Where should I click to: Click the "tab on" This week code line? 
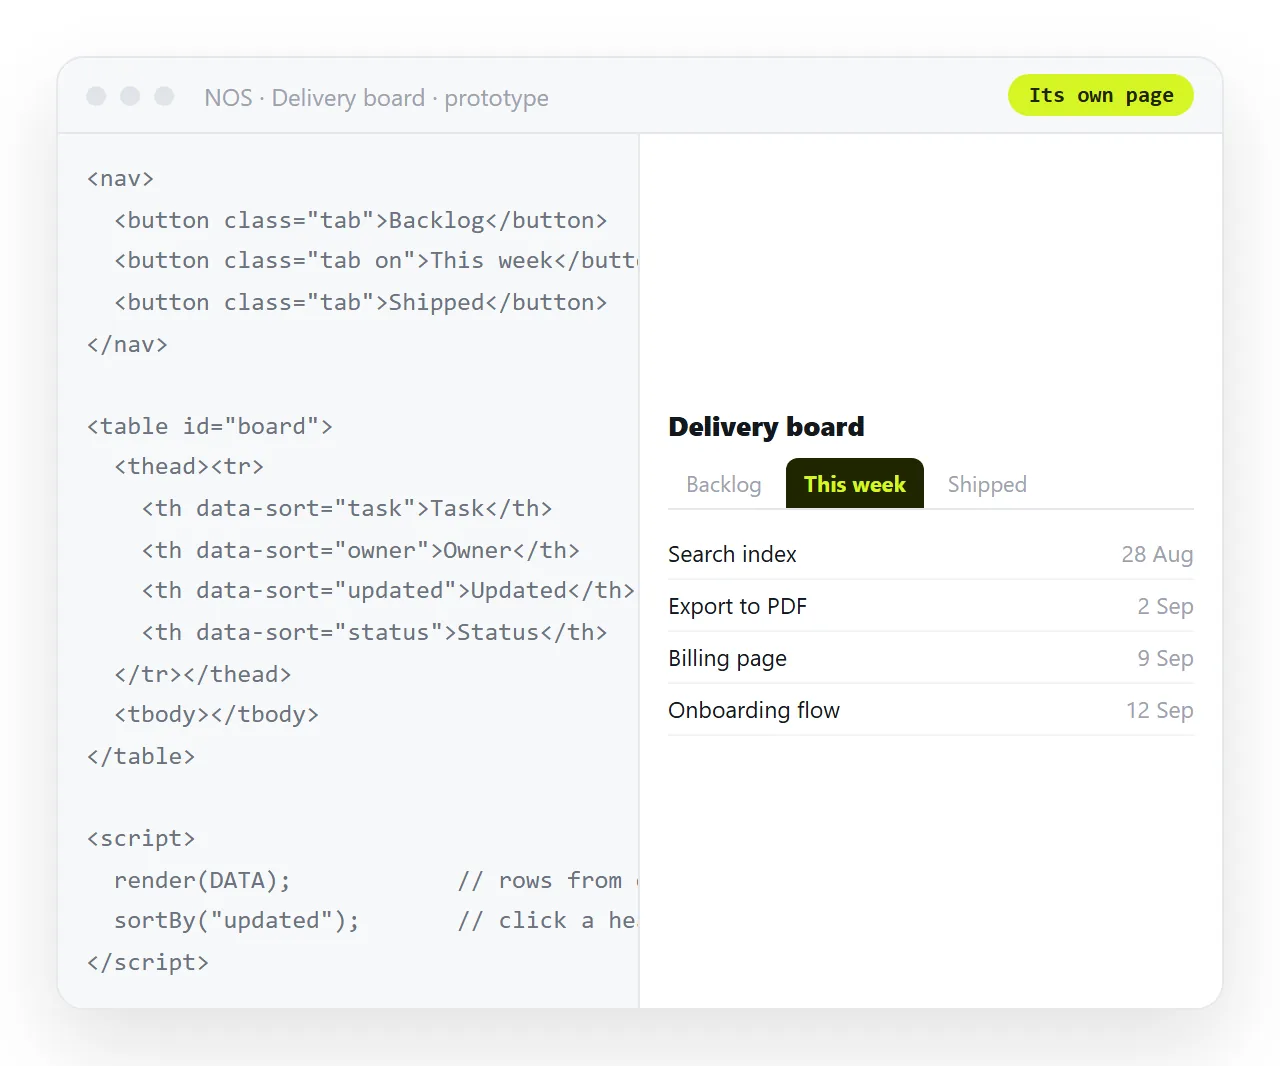click(x=376, y=261)
